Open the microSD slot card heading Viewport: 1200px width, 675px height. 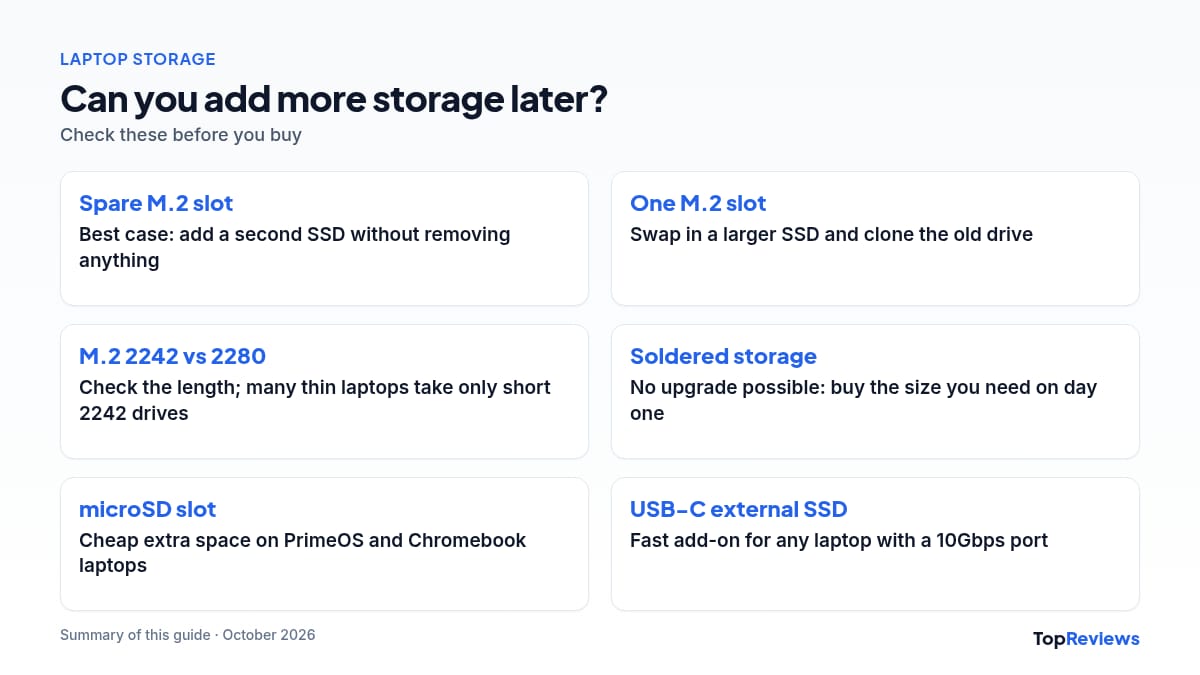147,509
